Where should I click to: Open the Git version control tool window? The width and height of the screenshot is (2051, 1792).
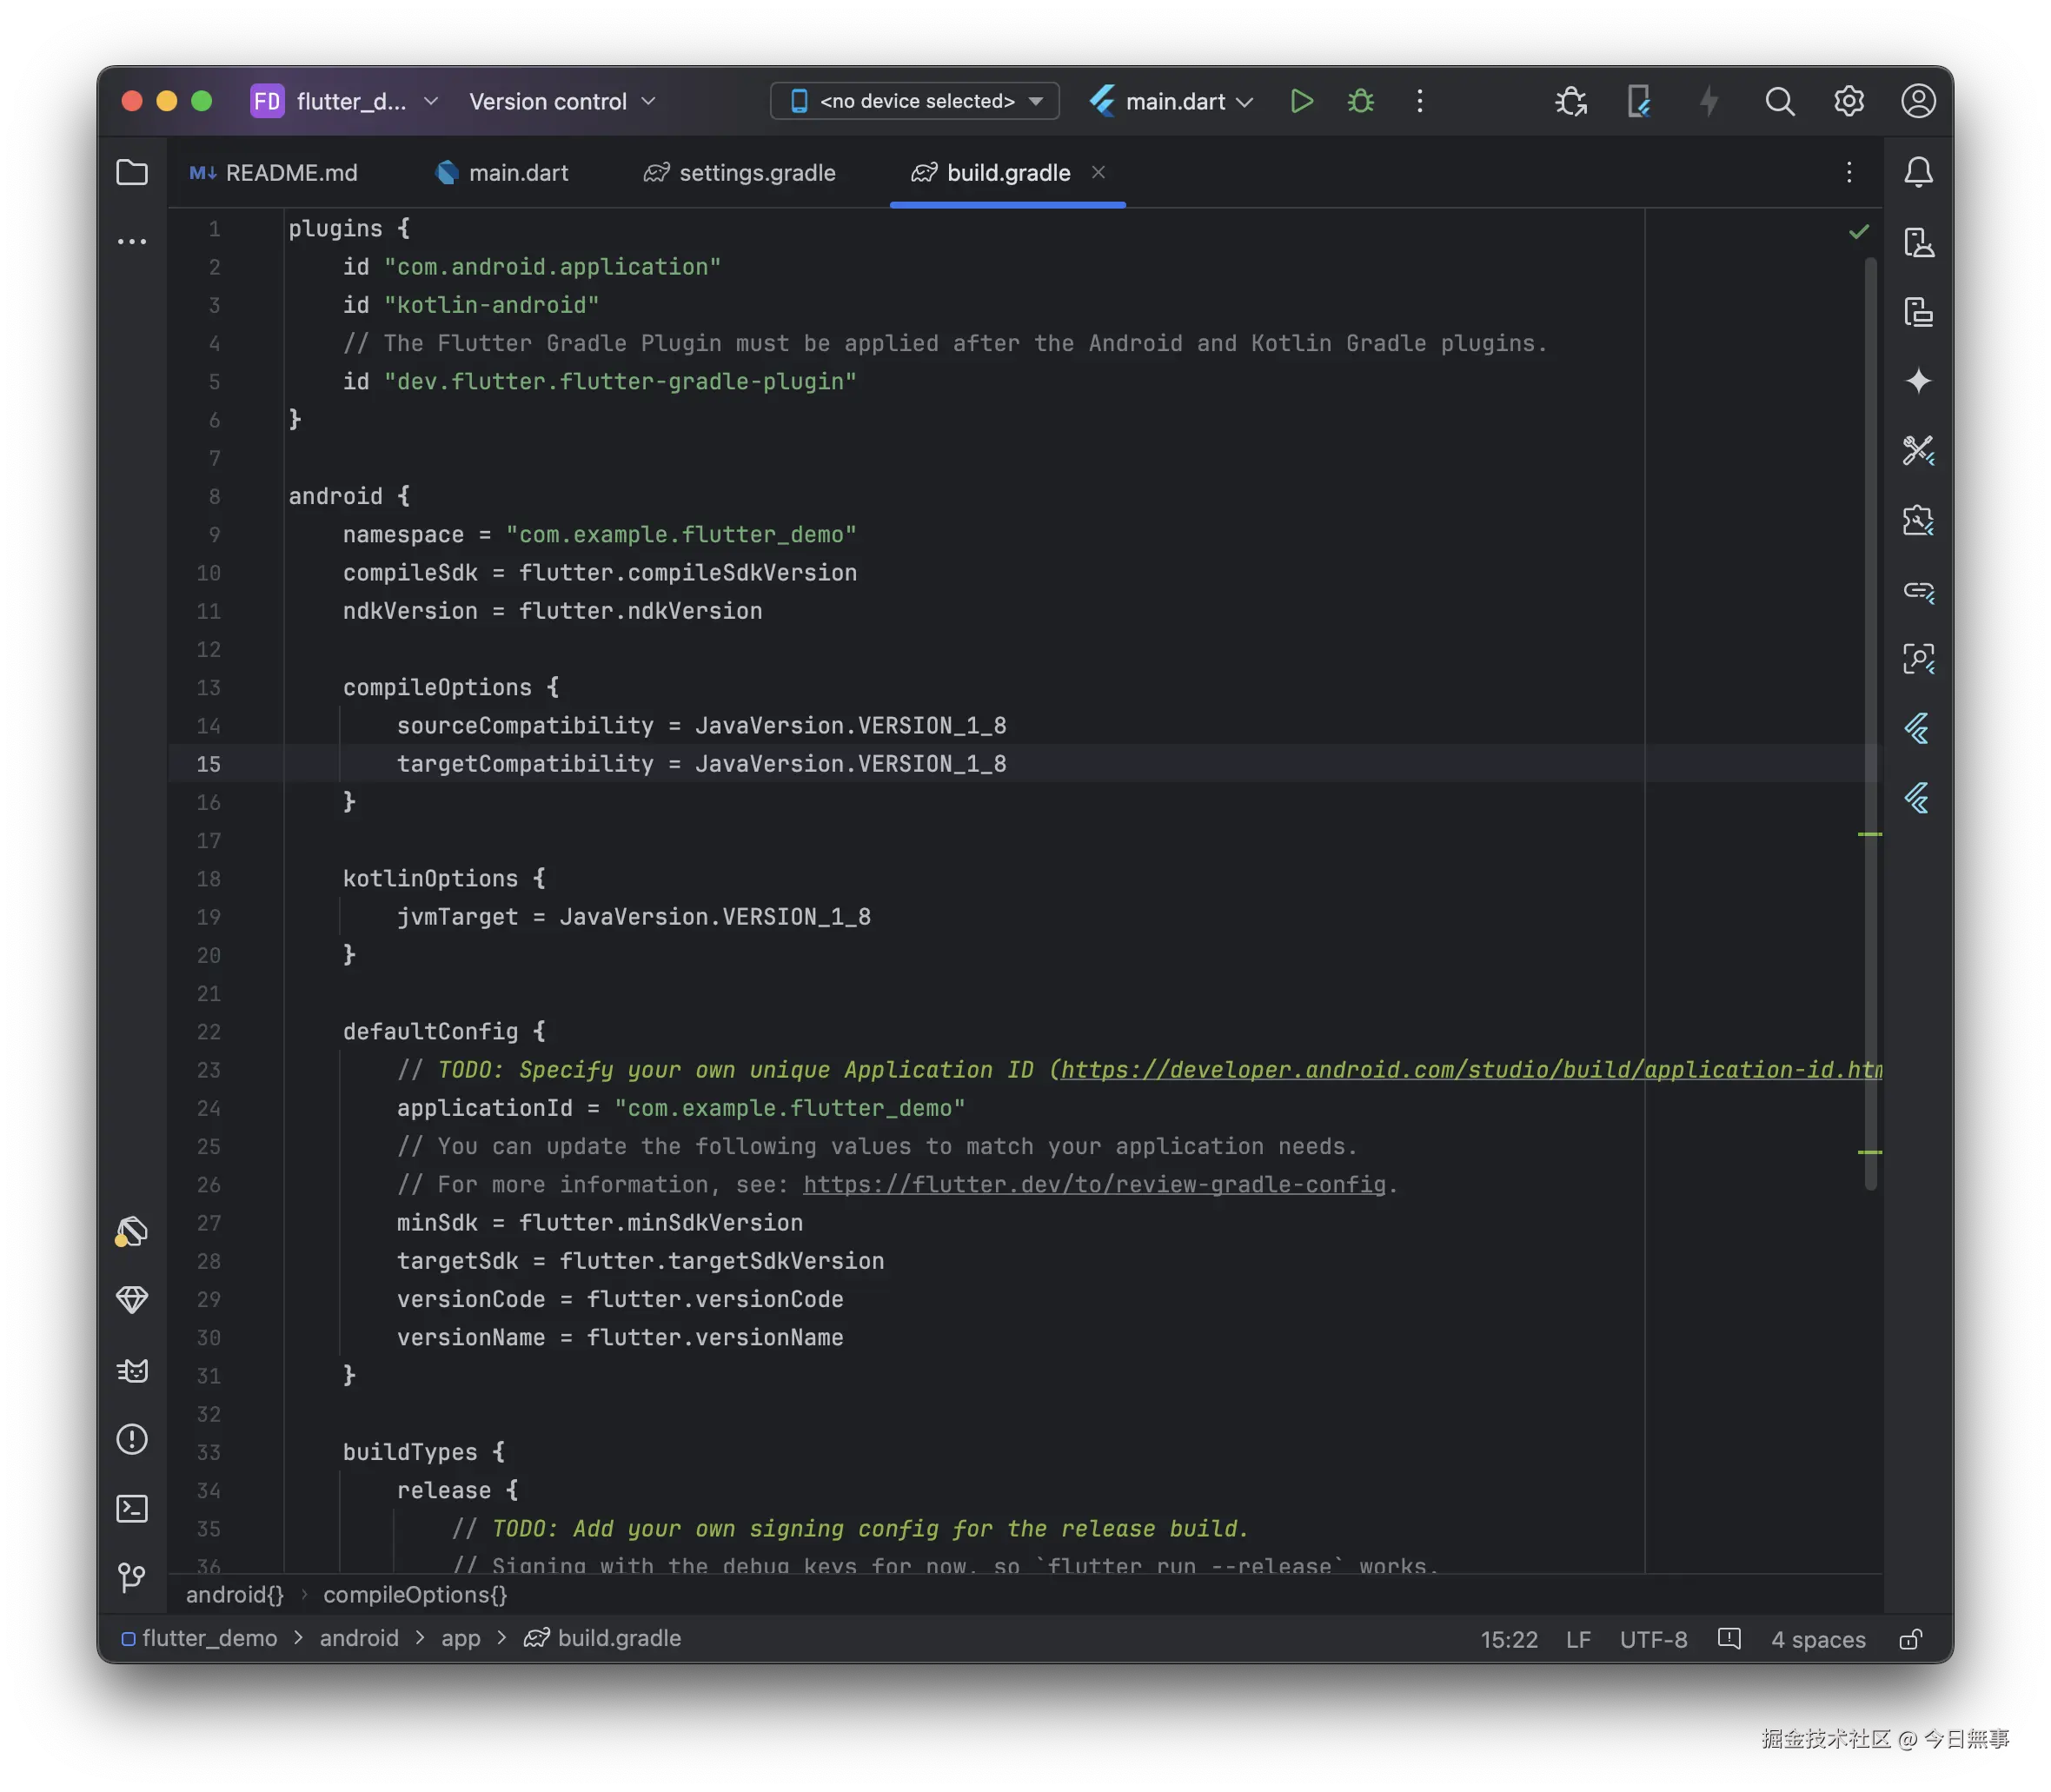point(132,1577)
